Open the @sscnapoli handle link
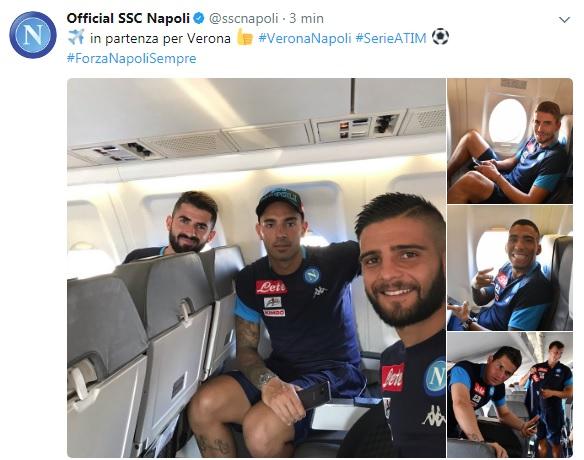Screen dimensions: 584x460 coord(244,18)
